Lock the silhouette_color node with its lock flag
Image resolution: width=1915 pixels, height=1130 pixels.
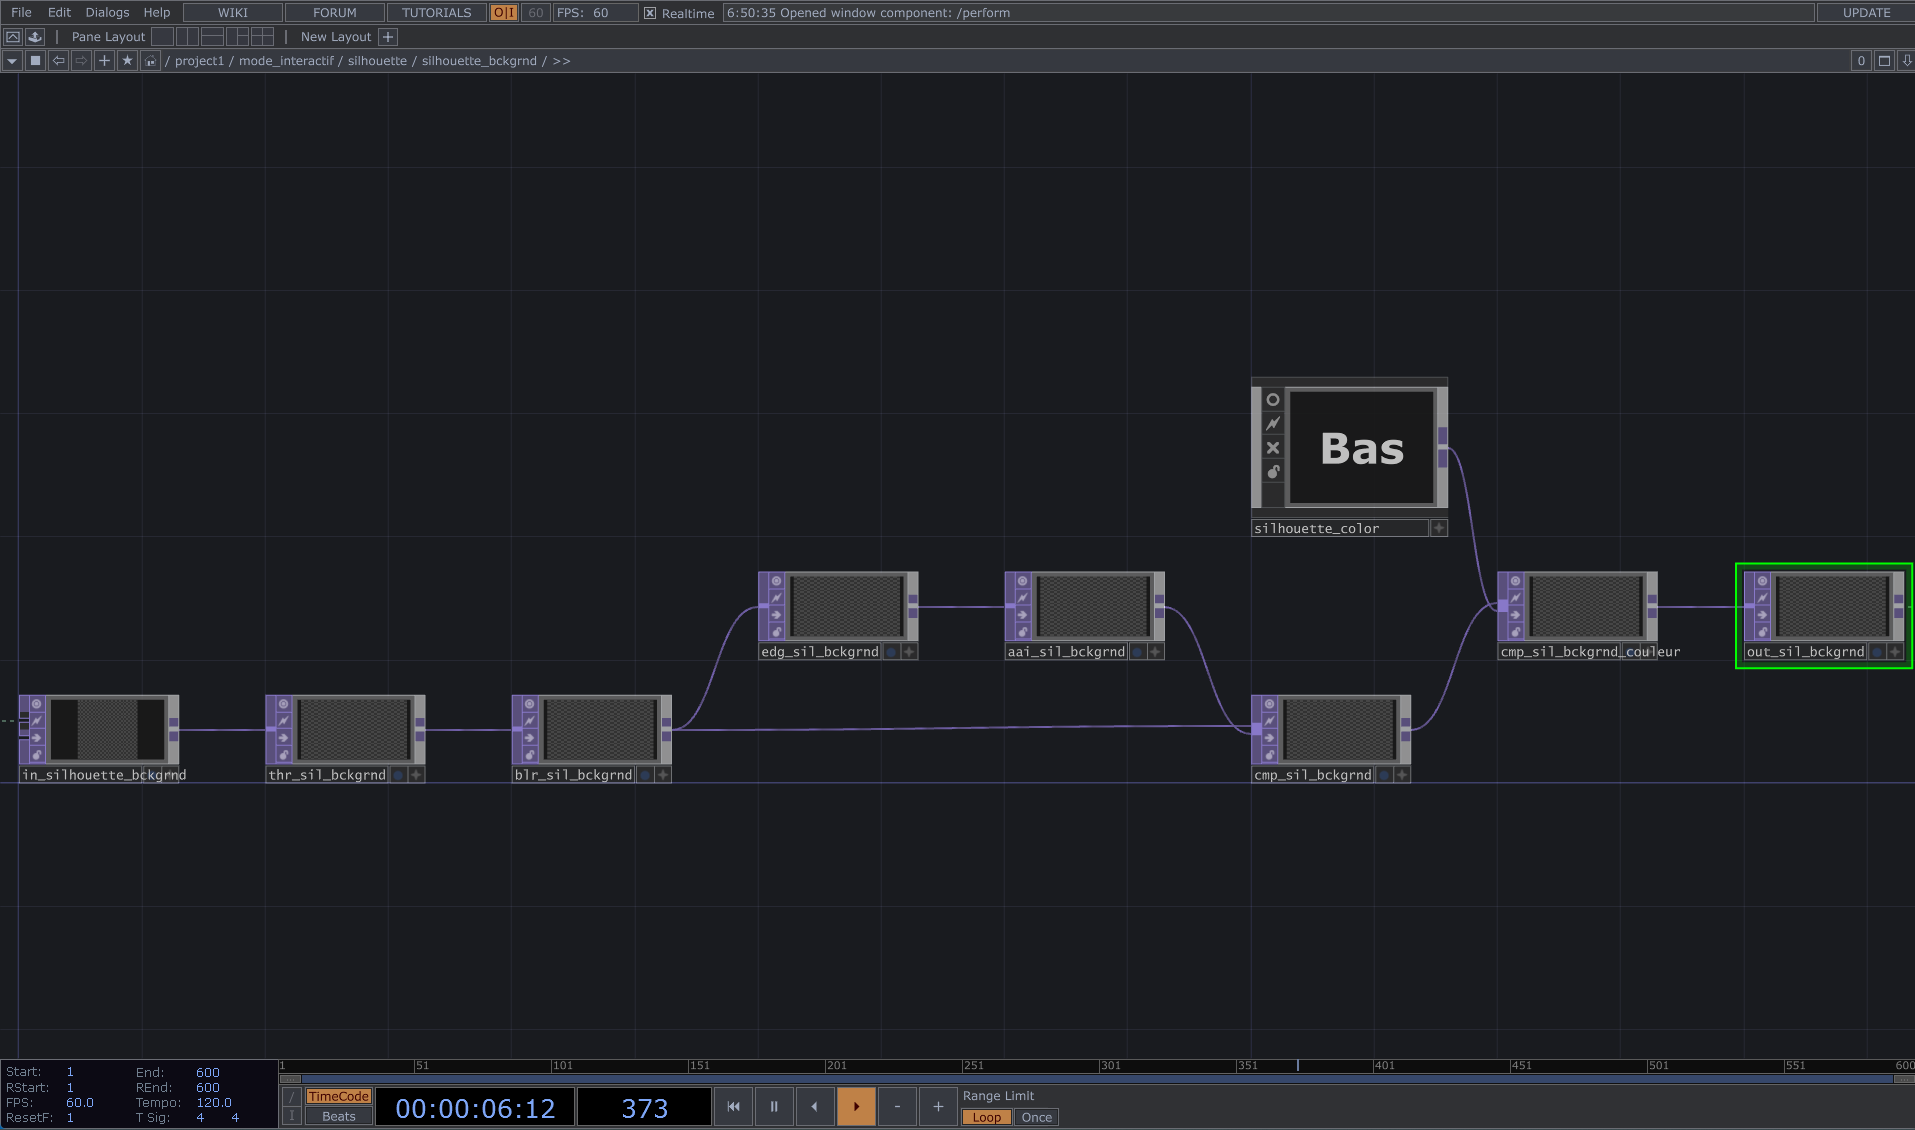(x=1272, y=470)
